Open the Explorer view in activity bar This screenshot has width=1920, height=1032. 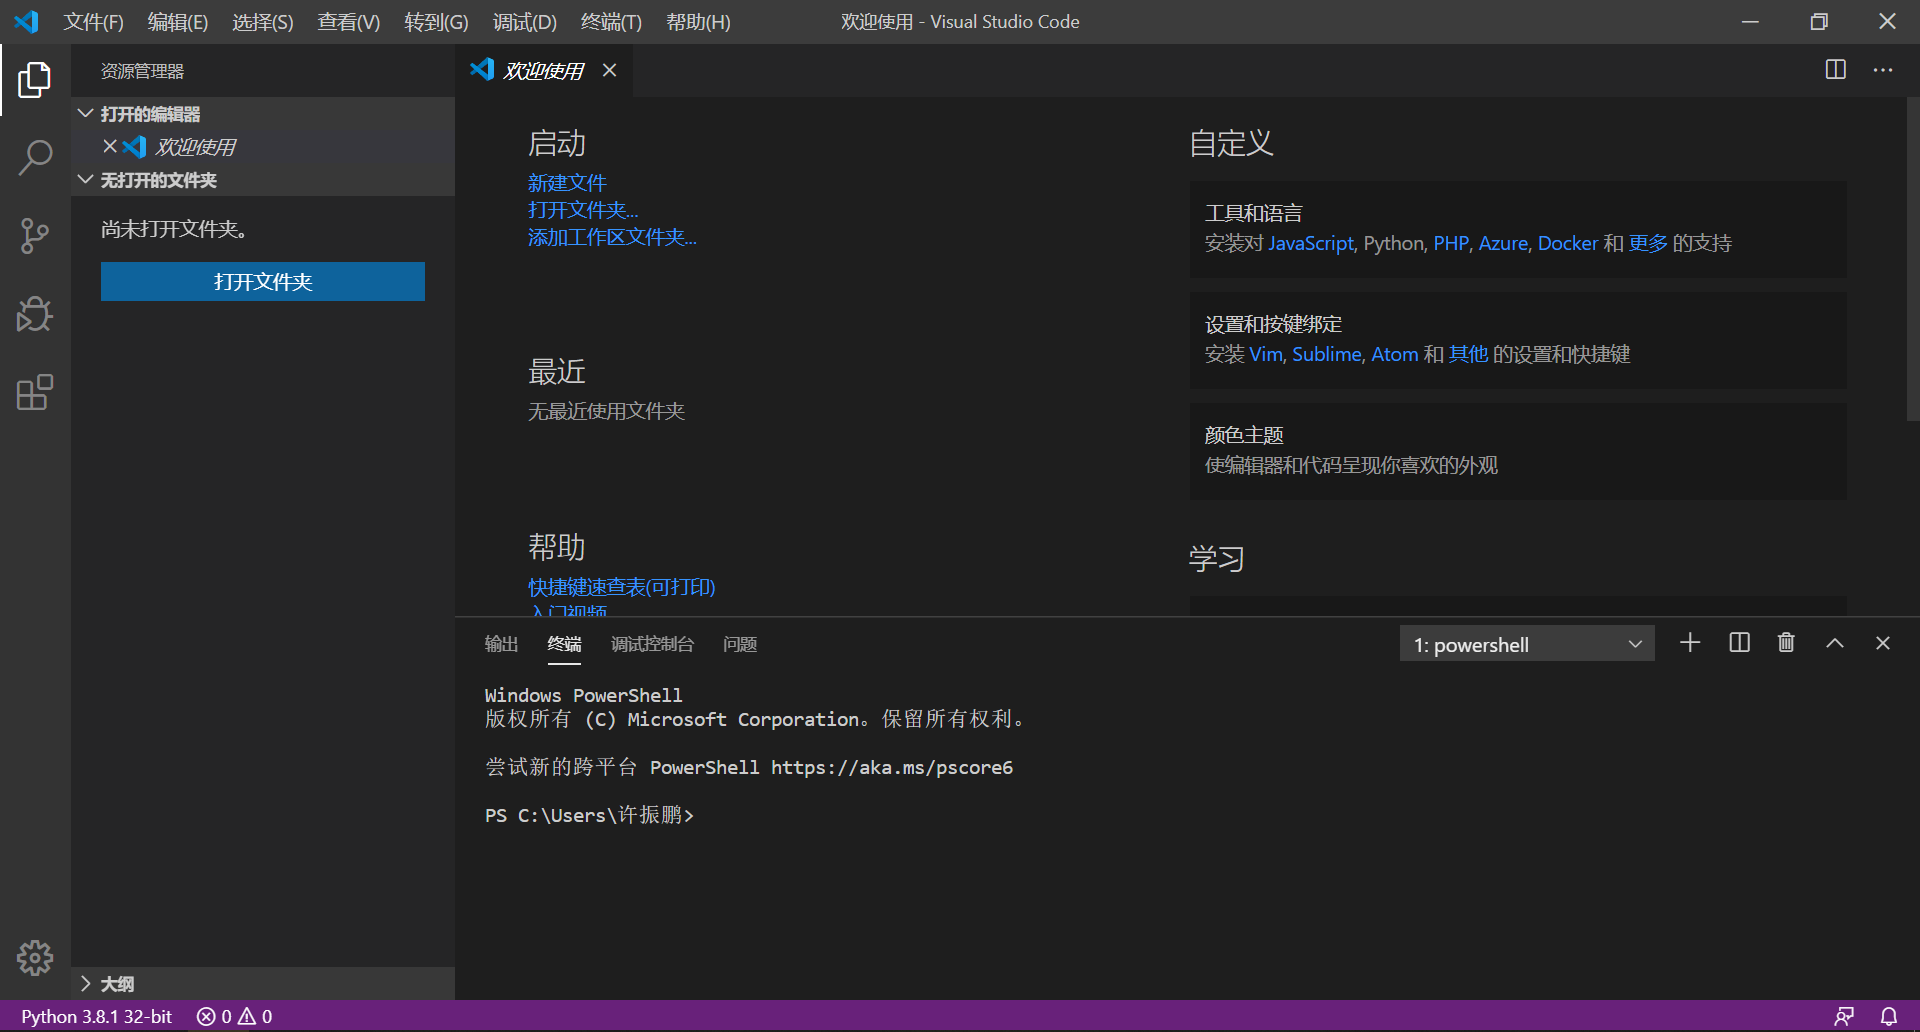[x=35, y=80]
